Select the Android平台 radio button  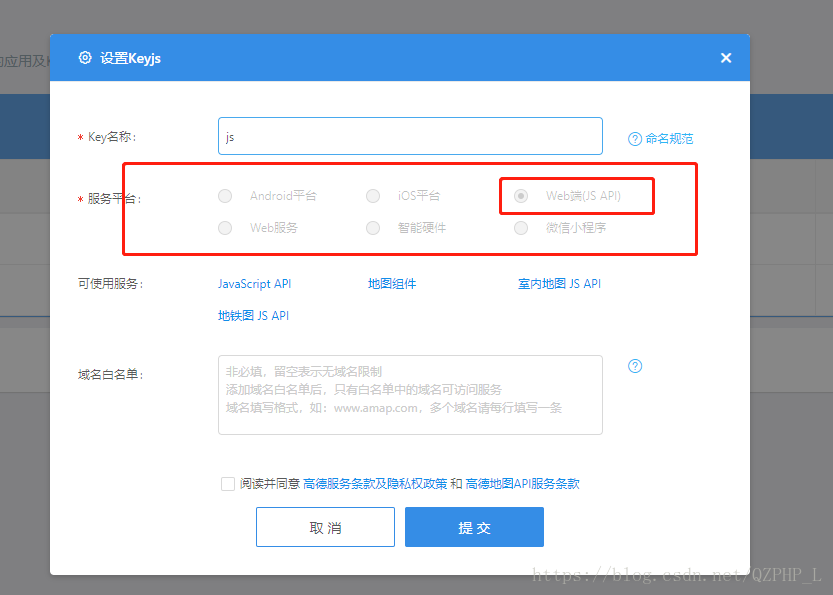(225, 196)
